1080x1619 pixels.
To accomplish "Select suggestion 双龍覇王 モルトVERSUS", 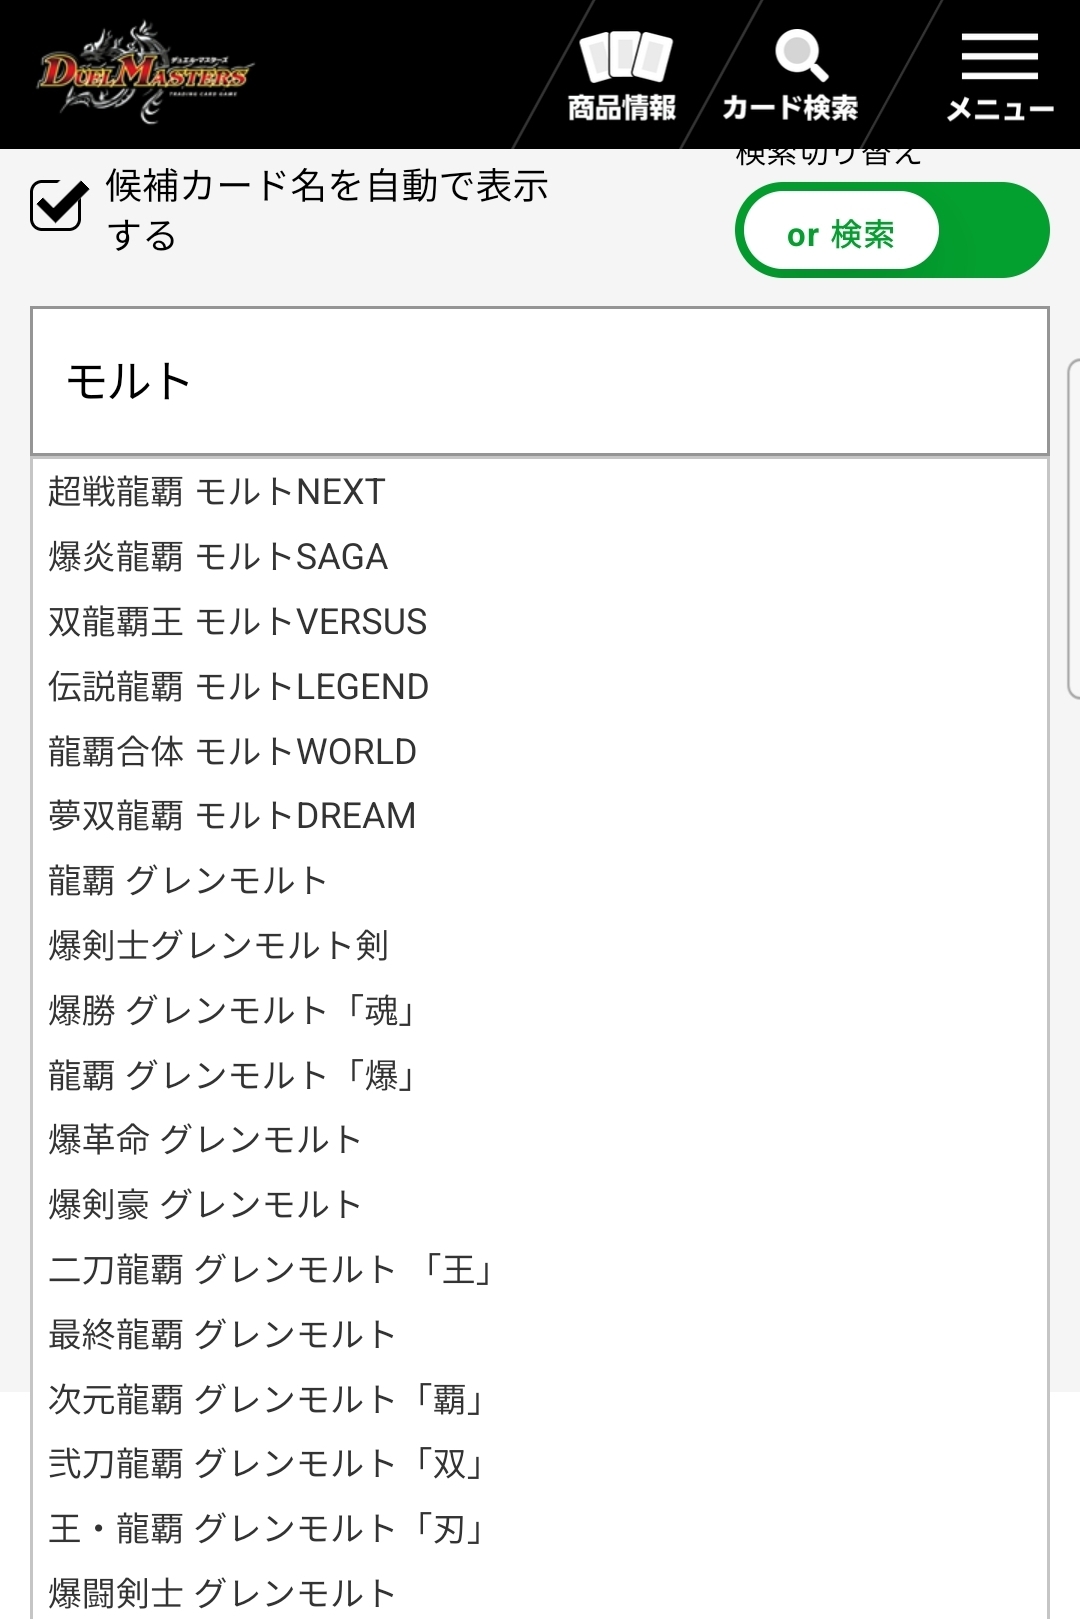I will (x=238, y=622).
